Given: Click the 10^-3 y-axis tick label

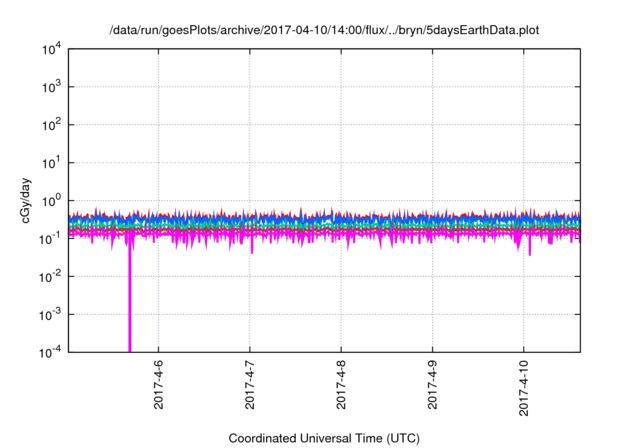Looking at the screenshot, I should coord(51,315).
